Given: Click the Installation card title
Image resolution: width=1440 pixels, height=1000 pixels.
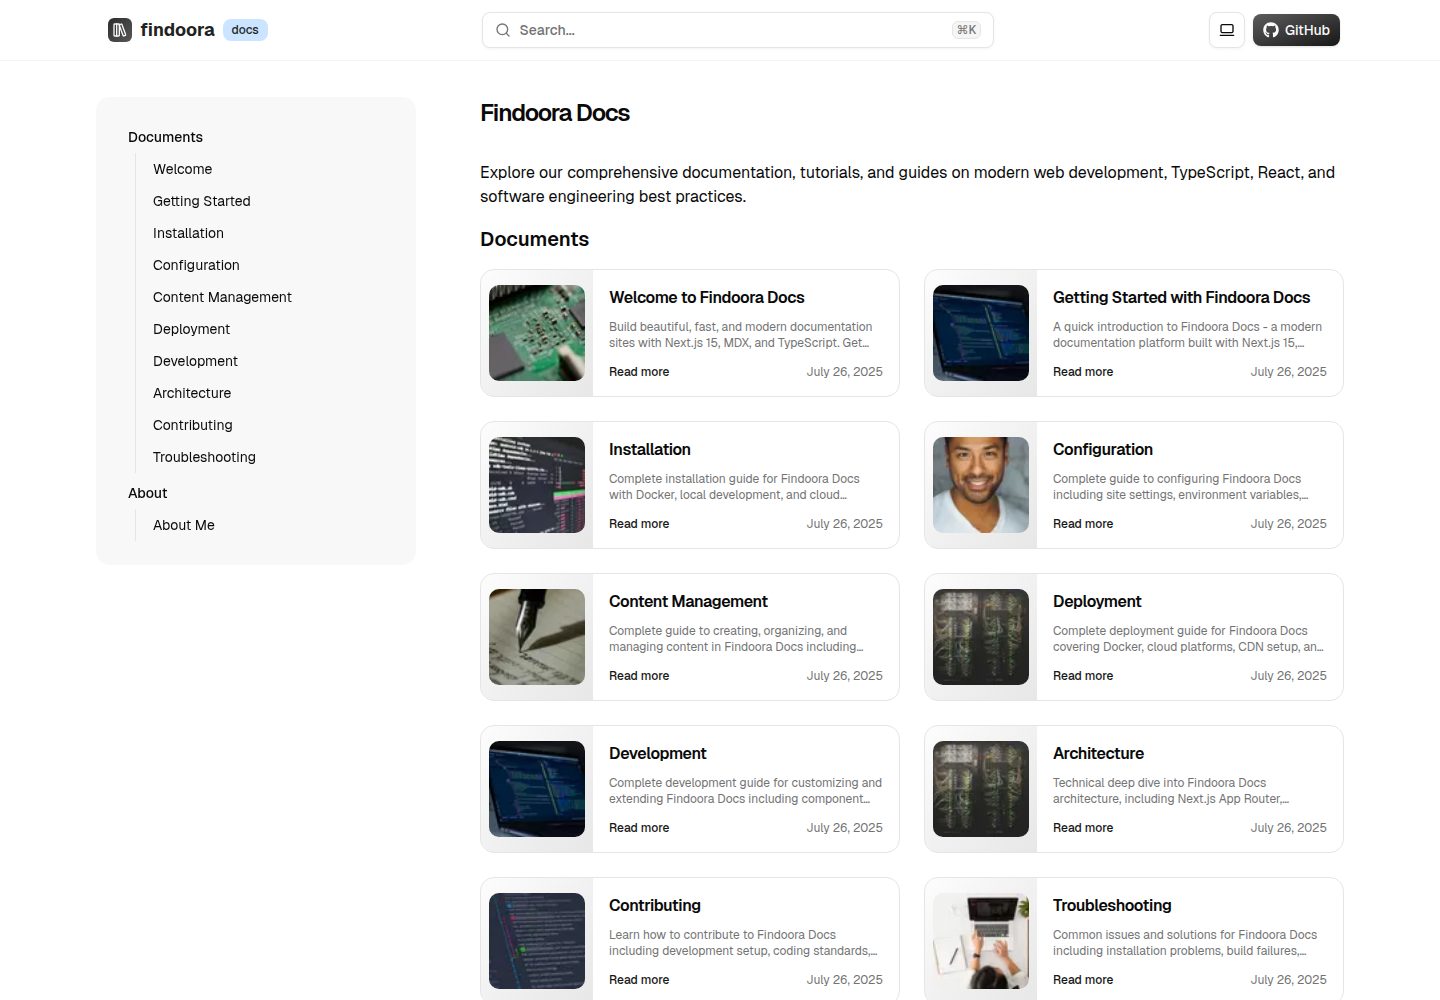Looking at the screenshot, I should tap(650, 449).
